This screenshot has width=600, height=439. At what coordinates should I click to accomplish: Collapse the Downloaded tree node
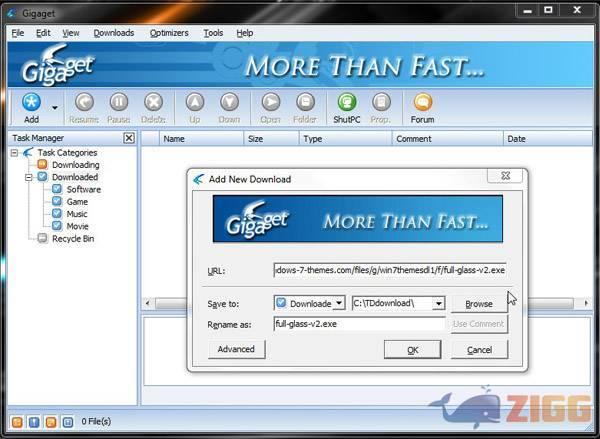pyautogui.click(x=29, y=177)
